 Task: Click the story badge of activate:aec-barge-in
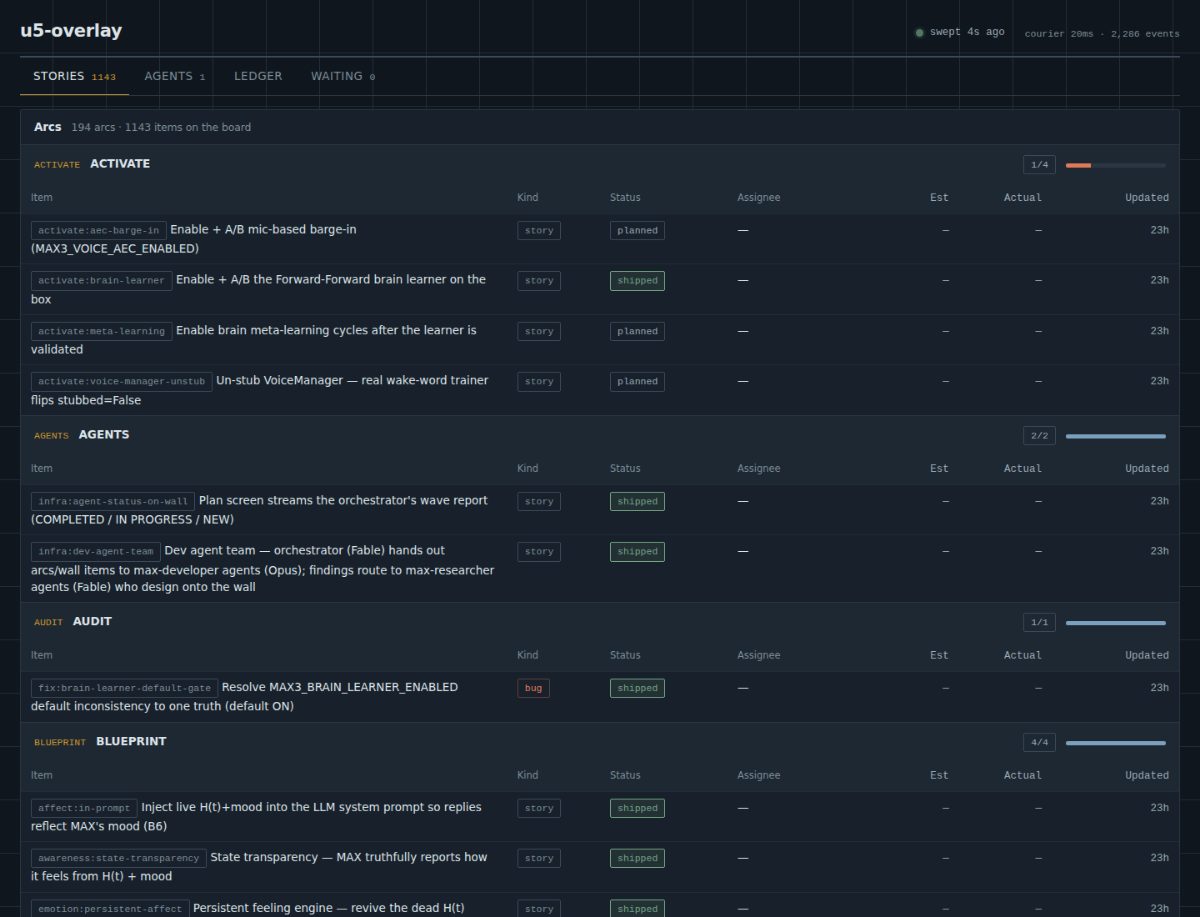[539, 230]
